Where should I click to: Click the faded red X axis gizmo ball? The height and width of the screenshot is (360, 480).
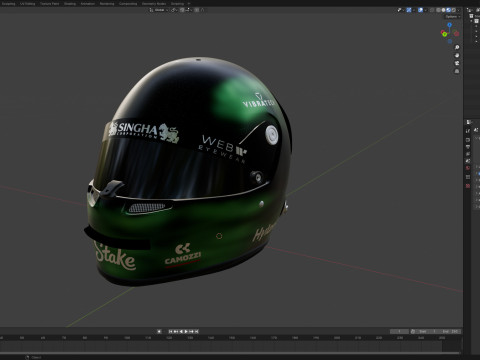click(456, 33)
